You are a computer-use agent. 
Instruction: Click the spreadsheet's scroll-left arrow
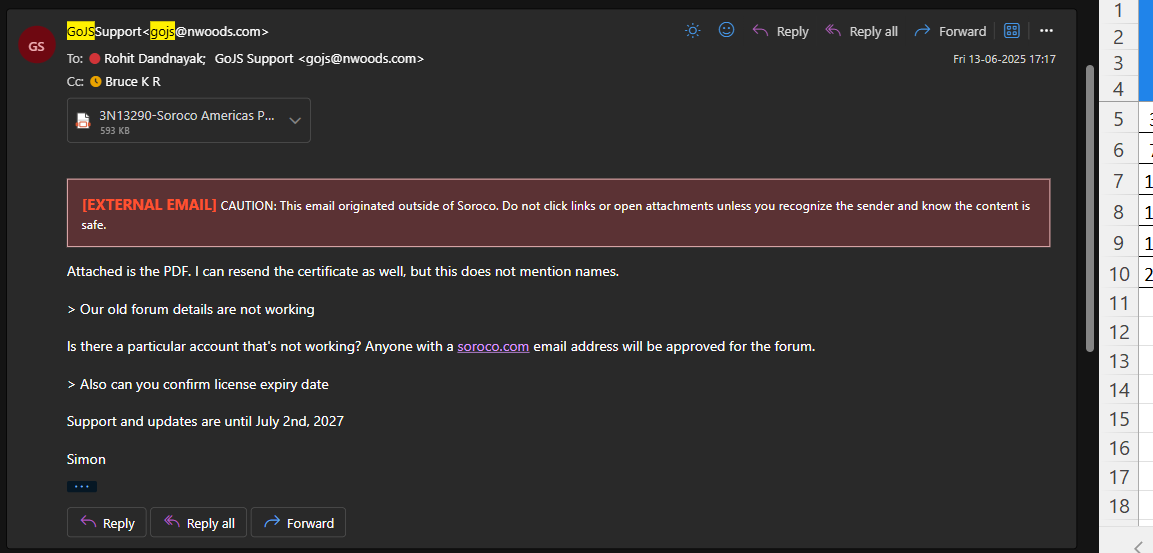(x=1138, y=543)
